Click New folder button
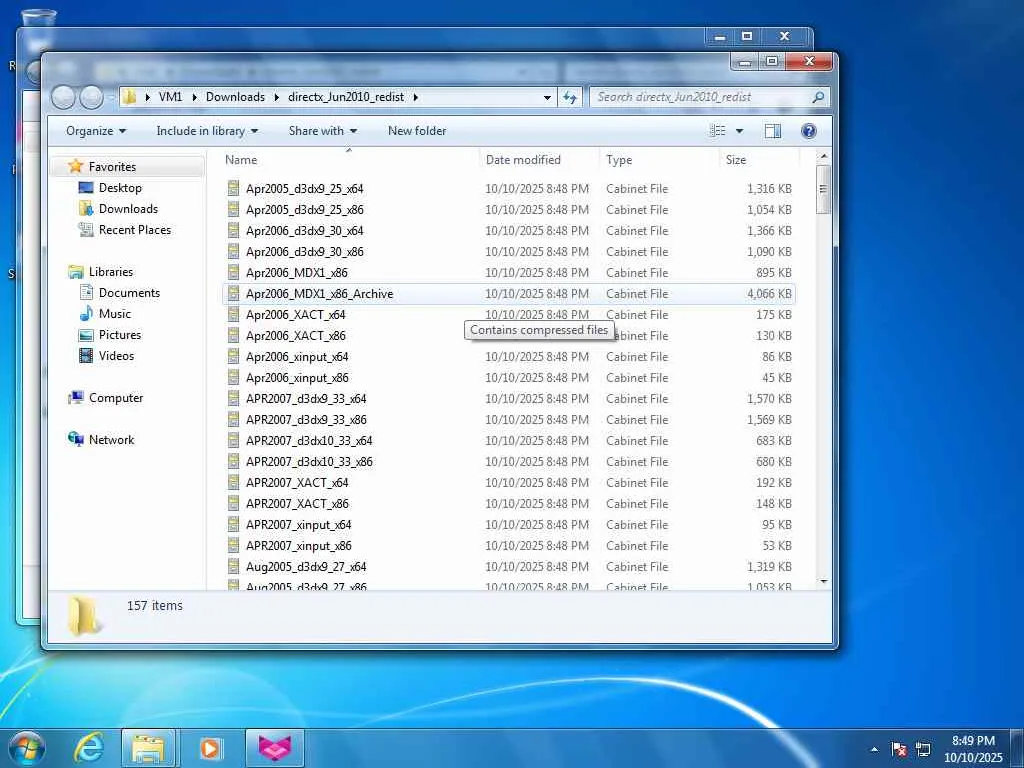Viewport: 1024px width, 768px height. click(x=417, y=131)
